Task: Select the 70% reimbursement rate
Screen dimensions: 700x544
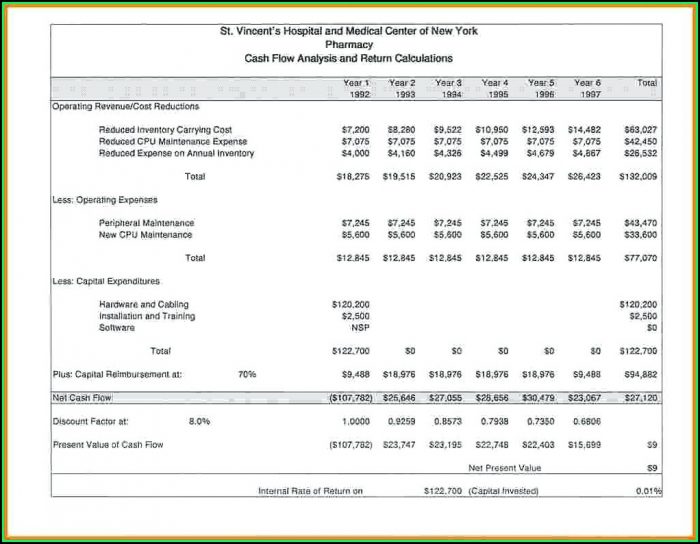Action: click(x=247, y=374)
